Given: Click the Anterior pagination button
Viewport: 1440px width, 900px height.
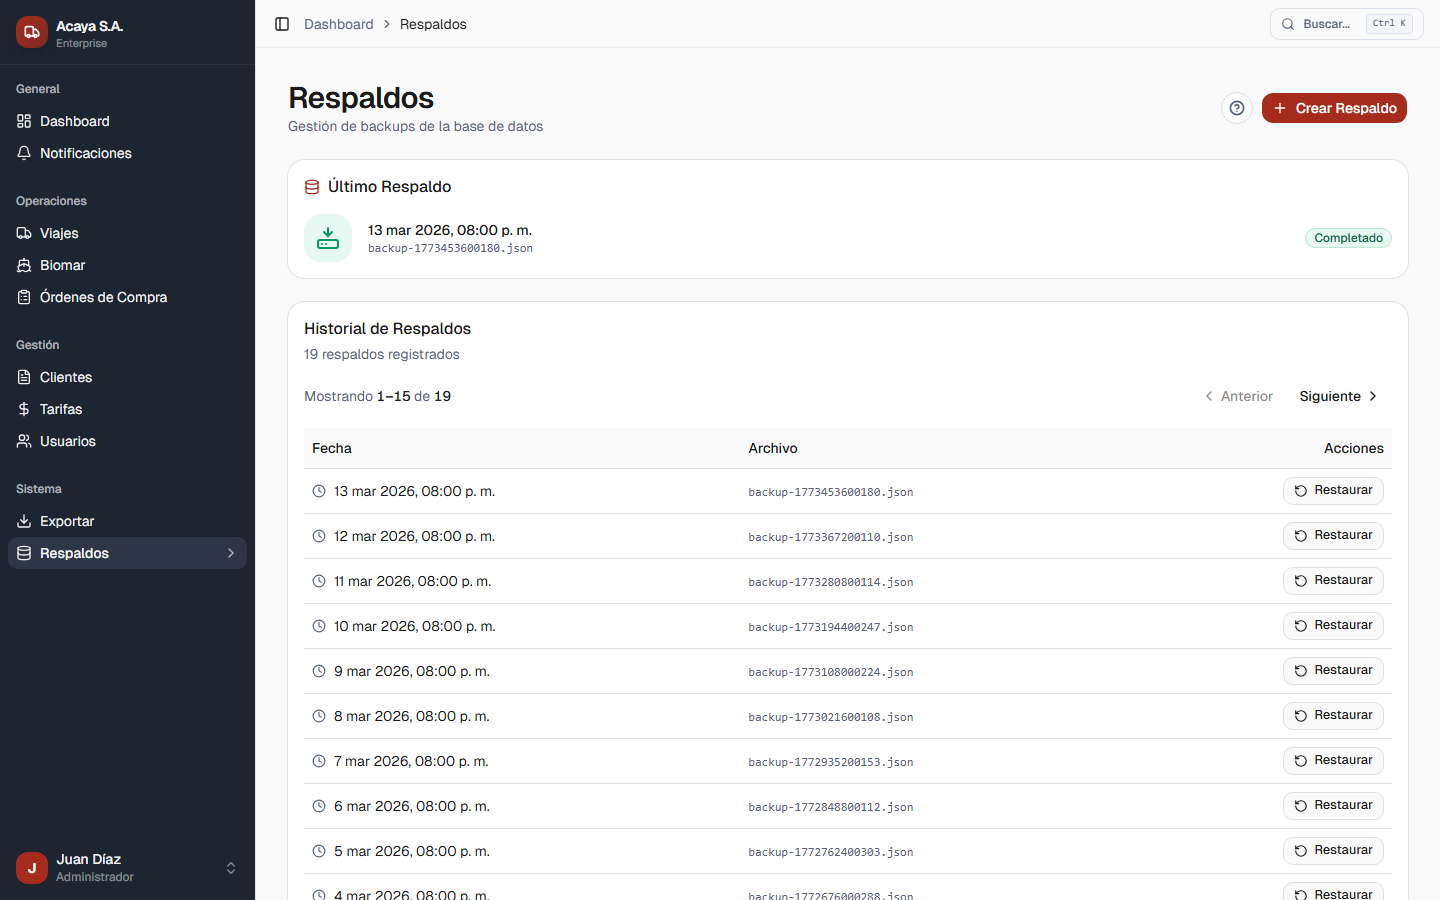Looking at the screenshot, I should tap(1239, 396).
